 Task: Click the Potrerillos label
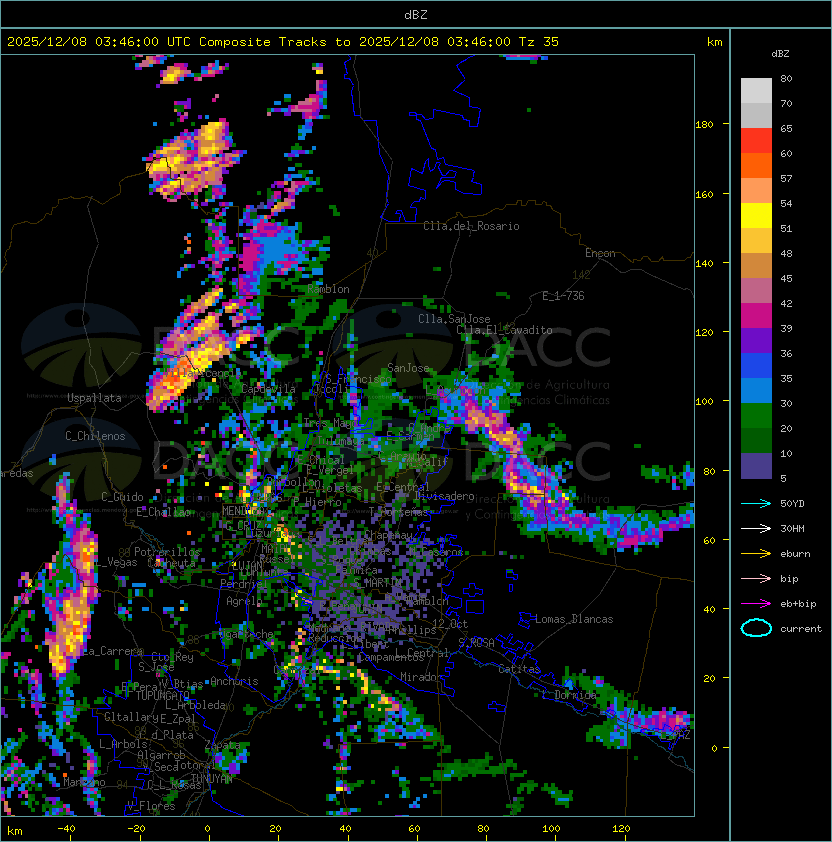point(167,552)
